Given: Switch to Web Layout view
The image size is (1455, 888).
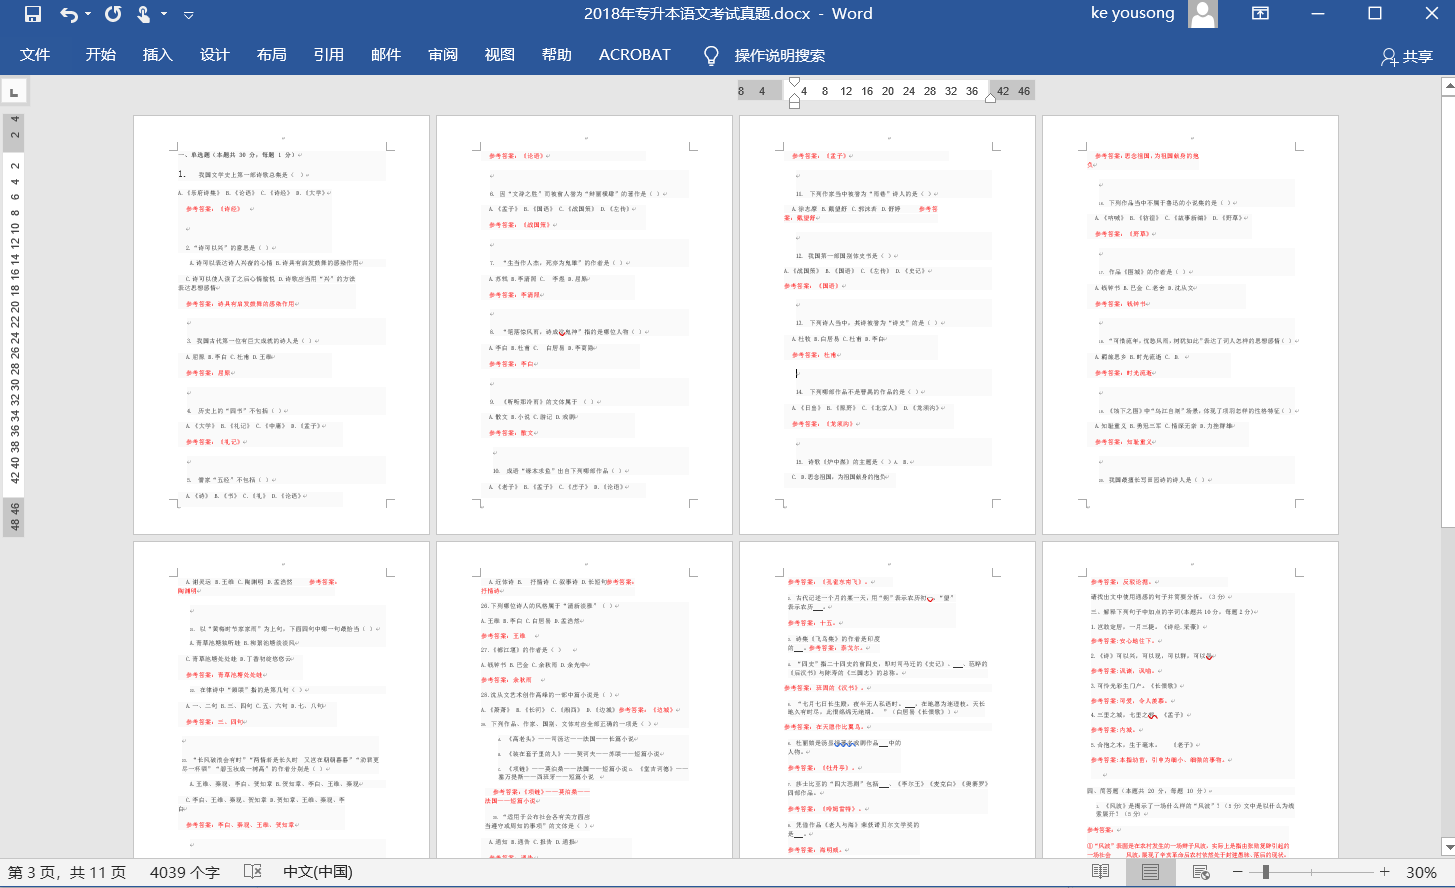Looking at the screenshot, I should [x=1201, y=872].
